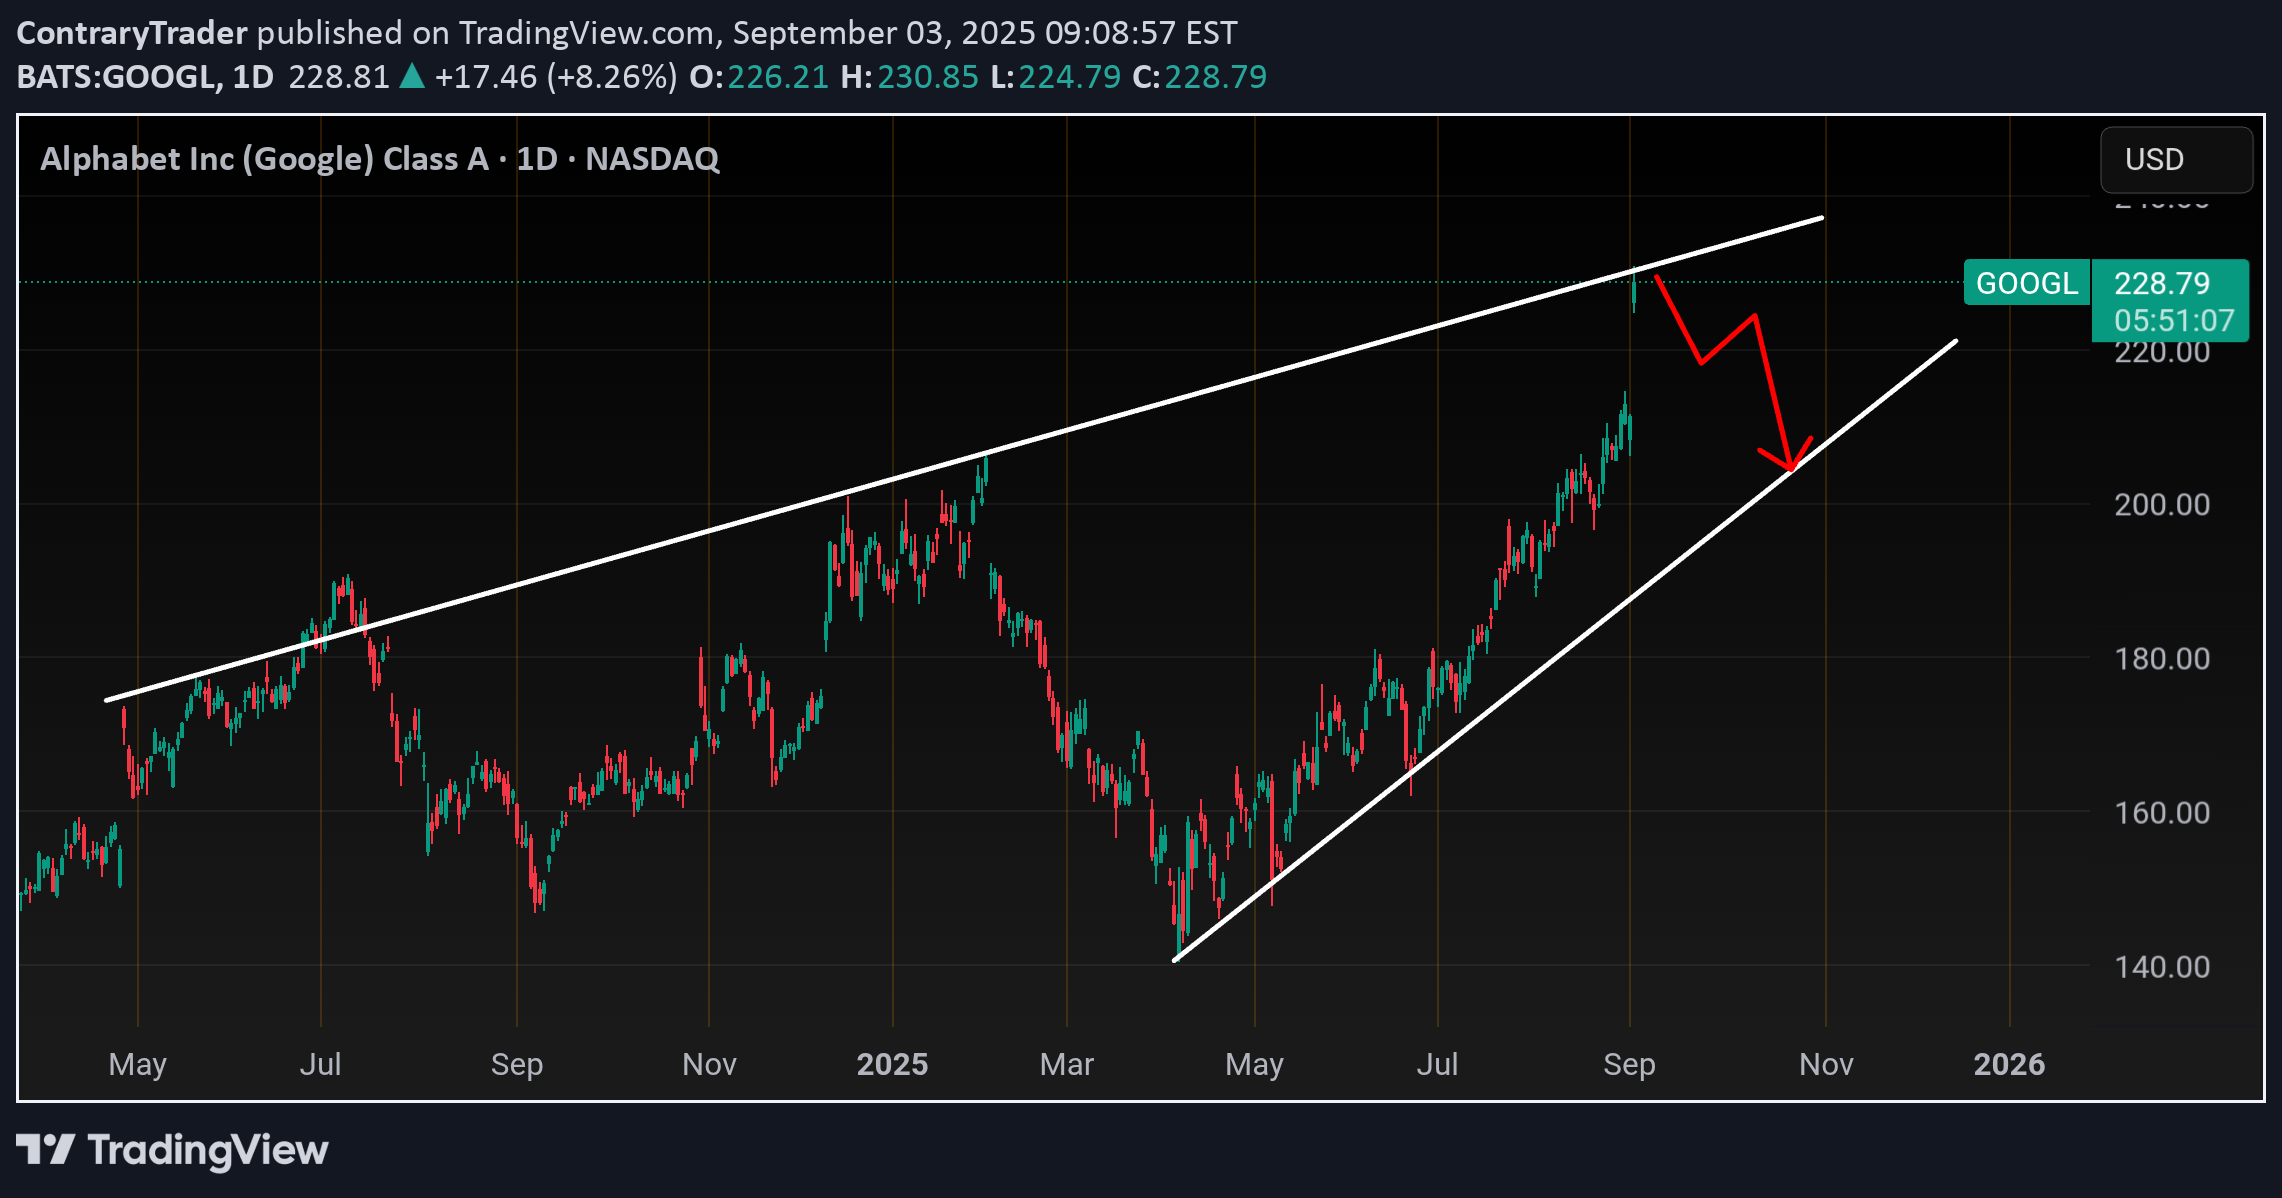The width and height of the screenshot is (2282, 1198).
Task: Click the USD currency button
Action: point(2176,160)
